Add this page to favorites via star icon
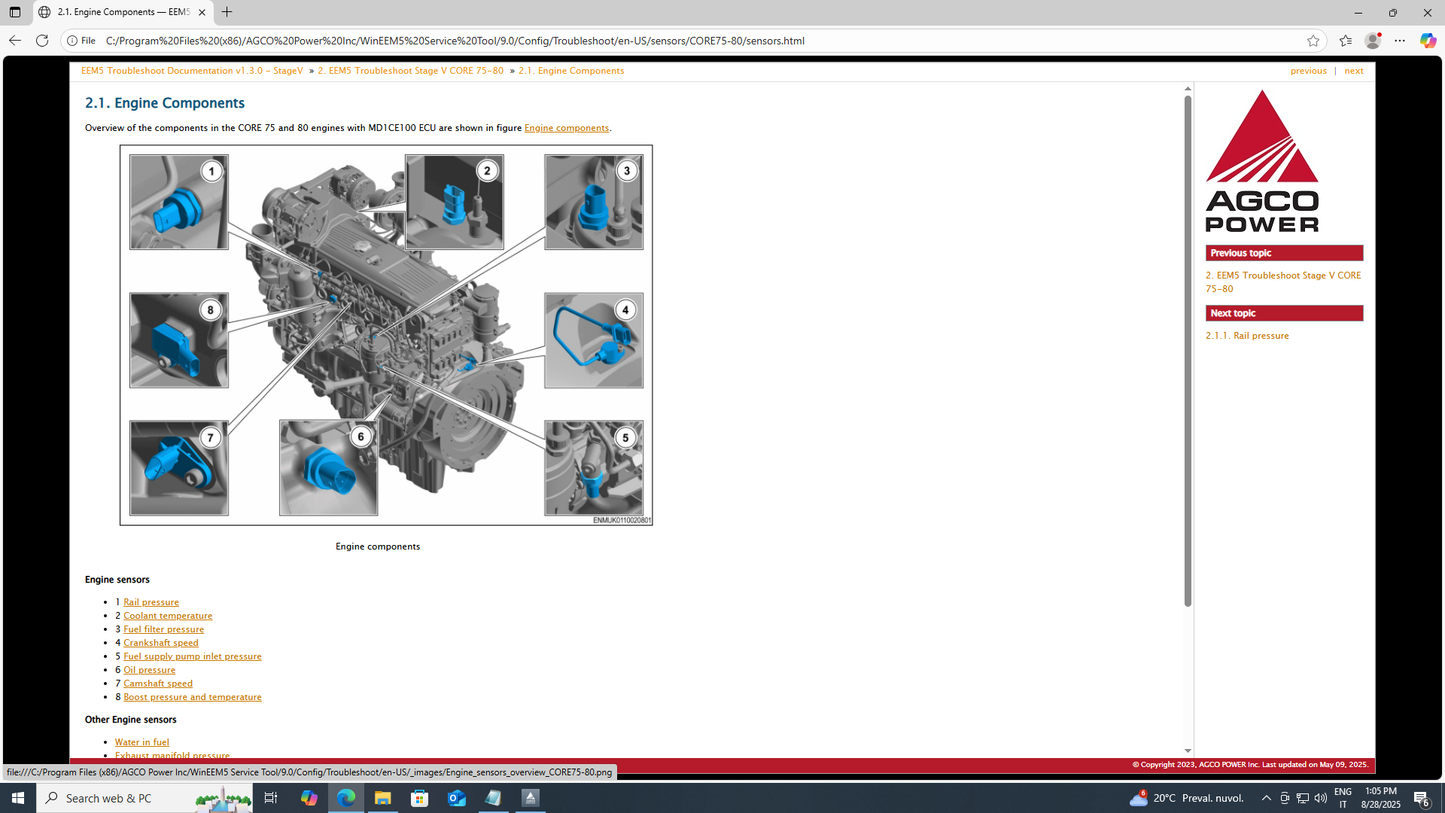Viewport: 1445px width, 813px height. pos(1312,41)
